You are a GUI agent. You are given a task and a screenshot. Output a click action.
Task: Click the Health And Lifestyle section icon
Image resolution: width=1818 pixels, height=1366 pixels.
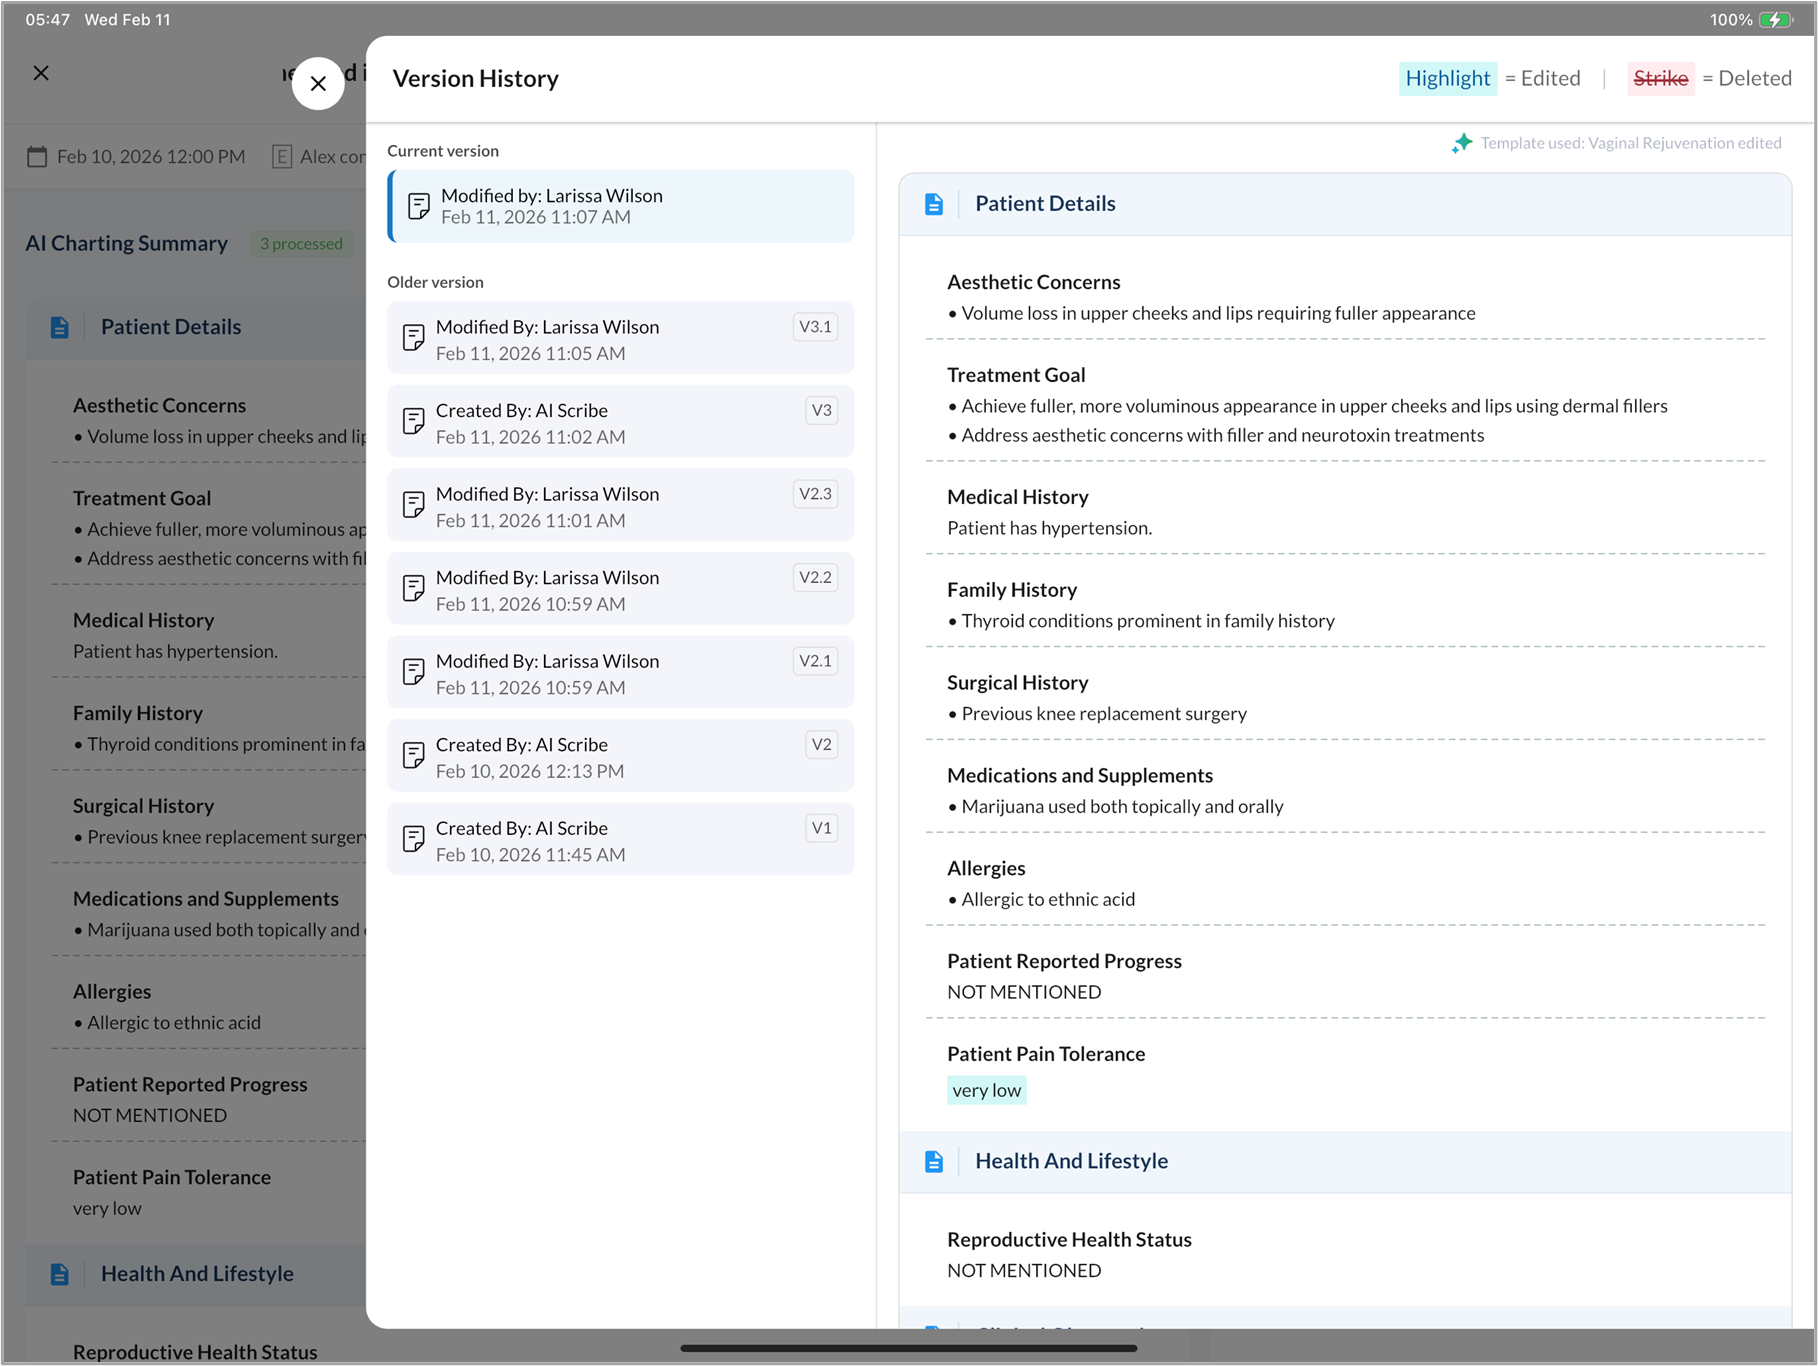click(934, 1161)
